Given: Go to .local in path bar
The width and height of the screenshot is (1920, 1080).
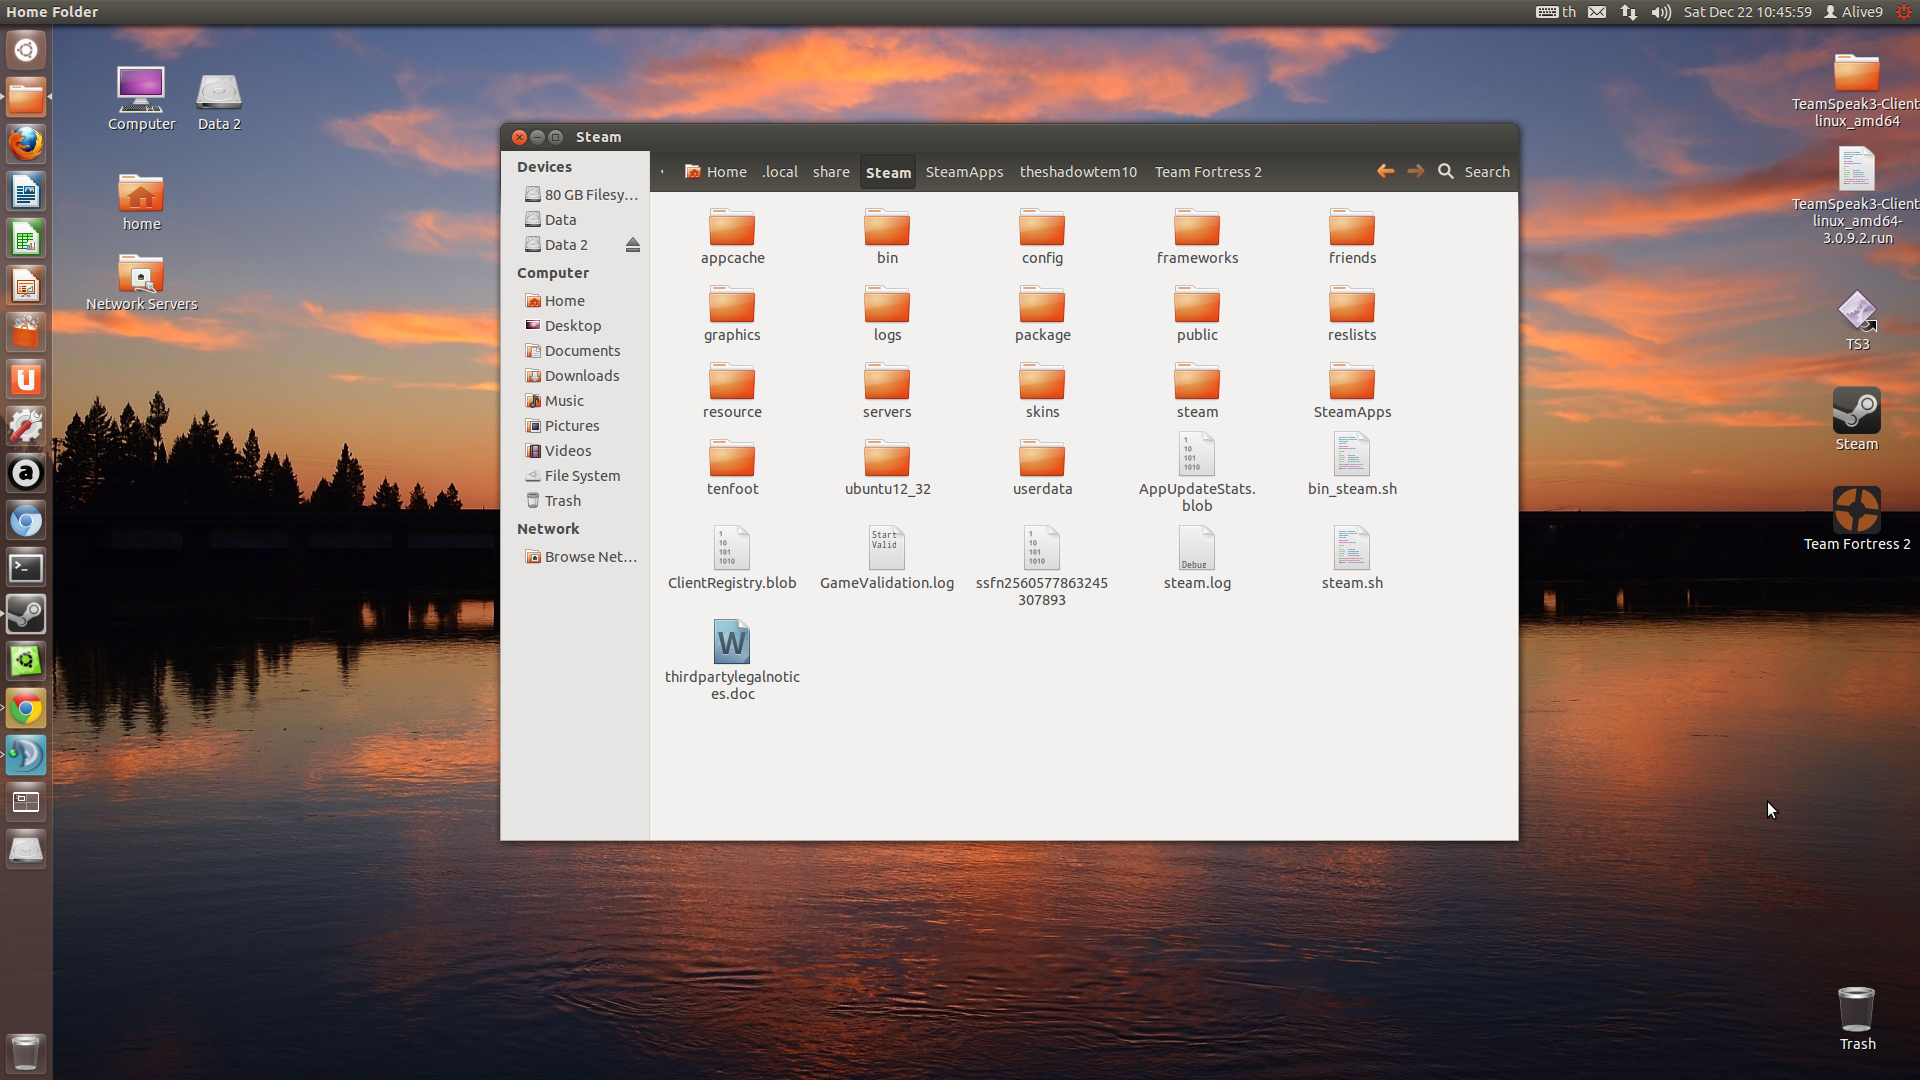Looking at the screenshot, I should [779, 172].
